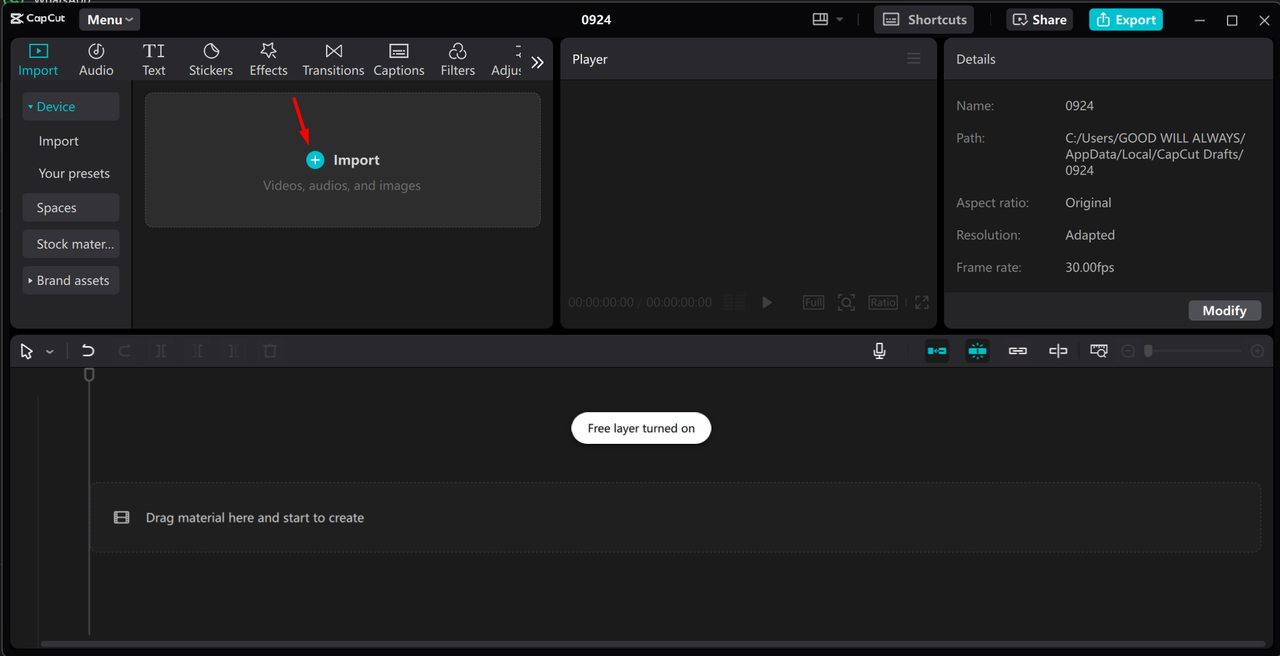This screenshot has height=656, width=1280.
Task: Click the Delete left icon
Action: coord(198,351)
